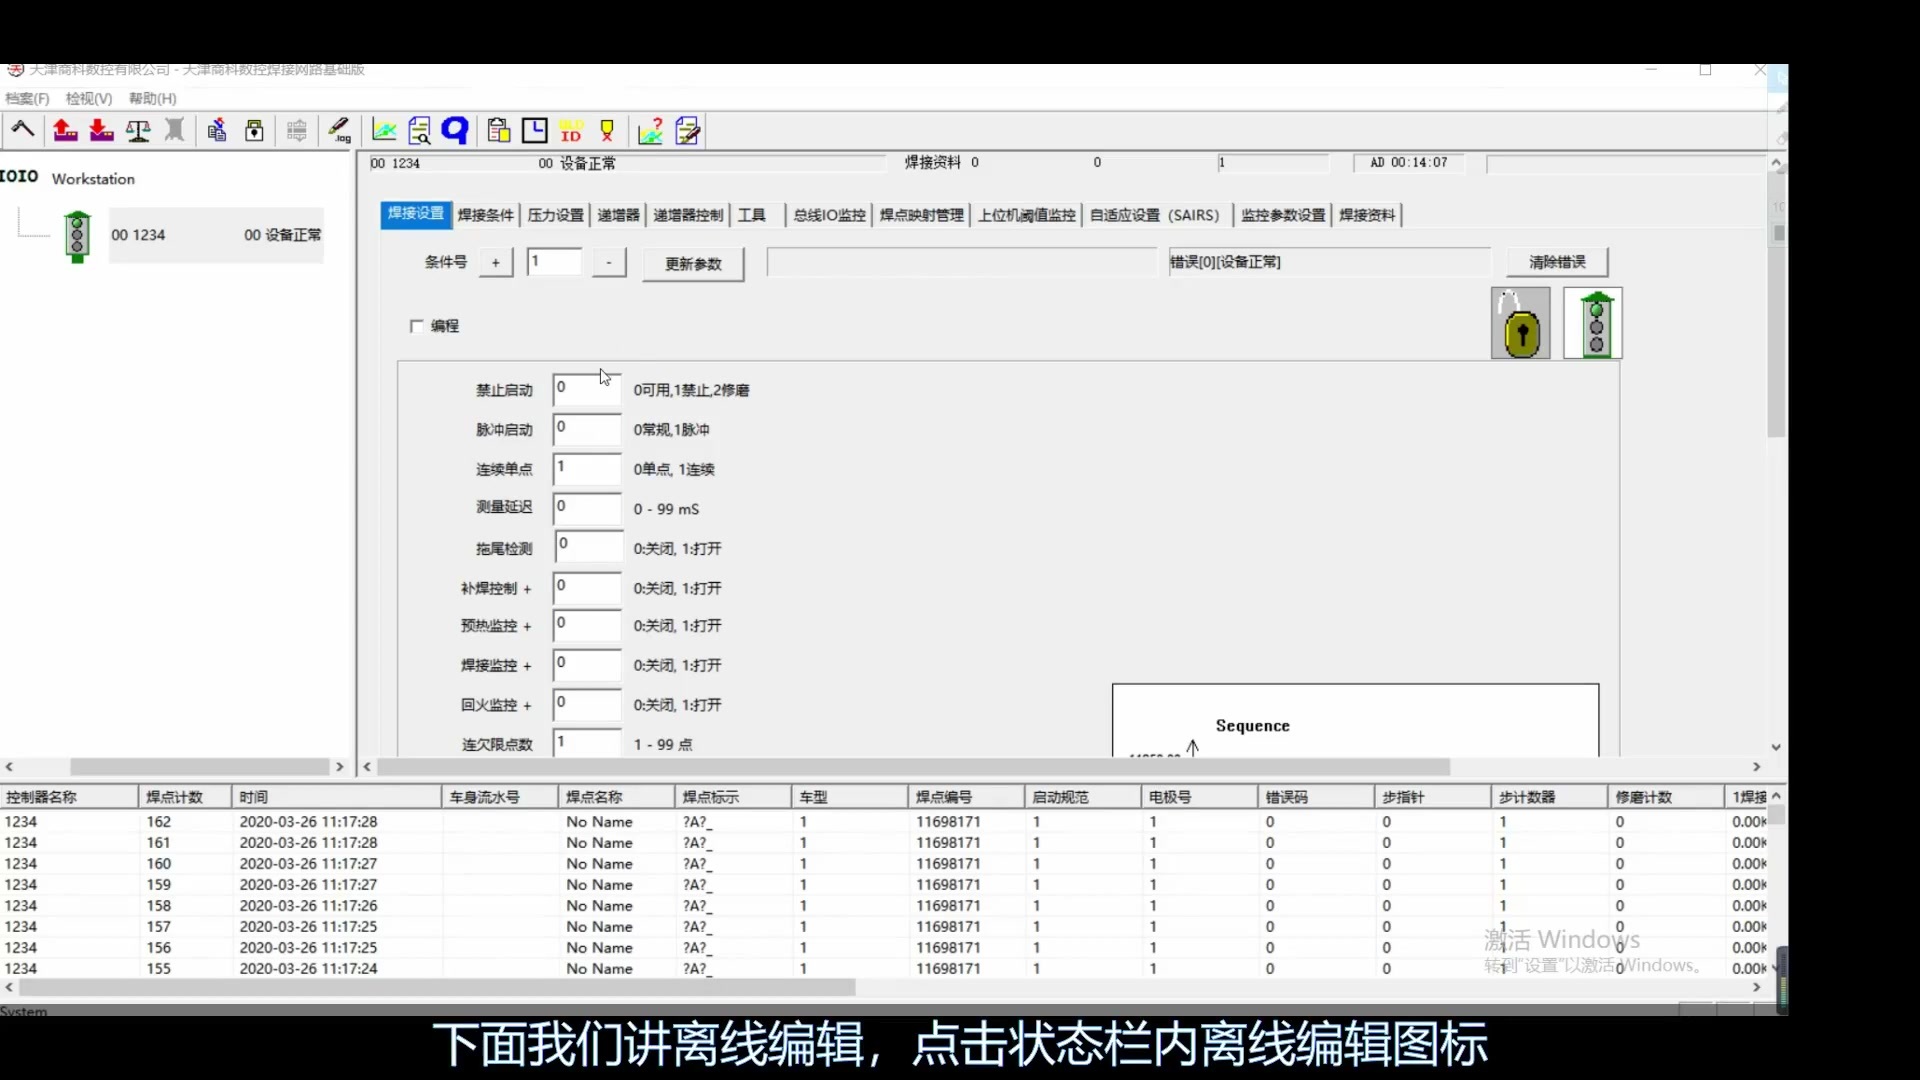The image size is (1920, 1080).
Task: Click the copy documents toolbar icon
Action: click(217, 130)
